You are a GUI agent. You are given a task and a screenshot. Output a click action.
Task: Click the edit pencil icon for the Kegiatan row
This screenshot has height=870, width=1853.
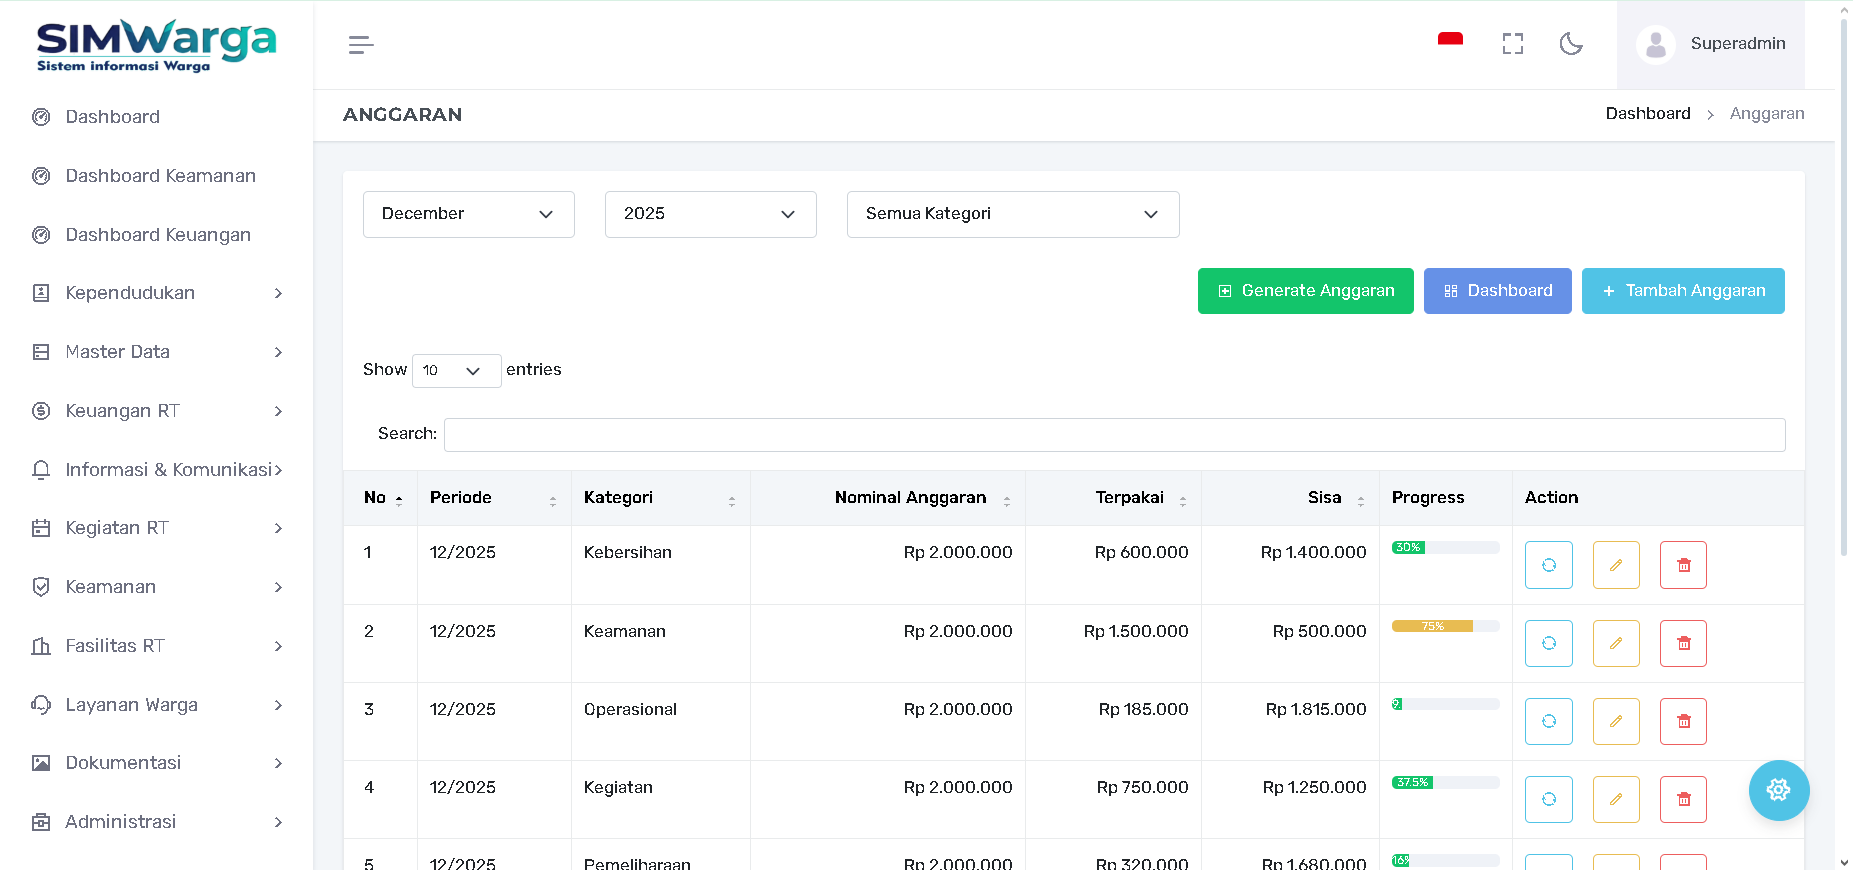(1615, 799)
